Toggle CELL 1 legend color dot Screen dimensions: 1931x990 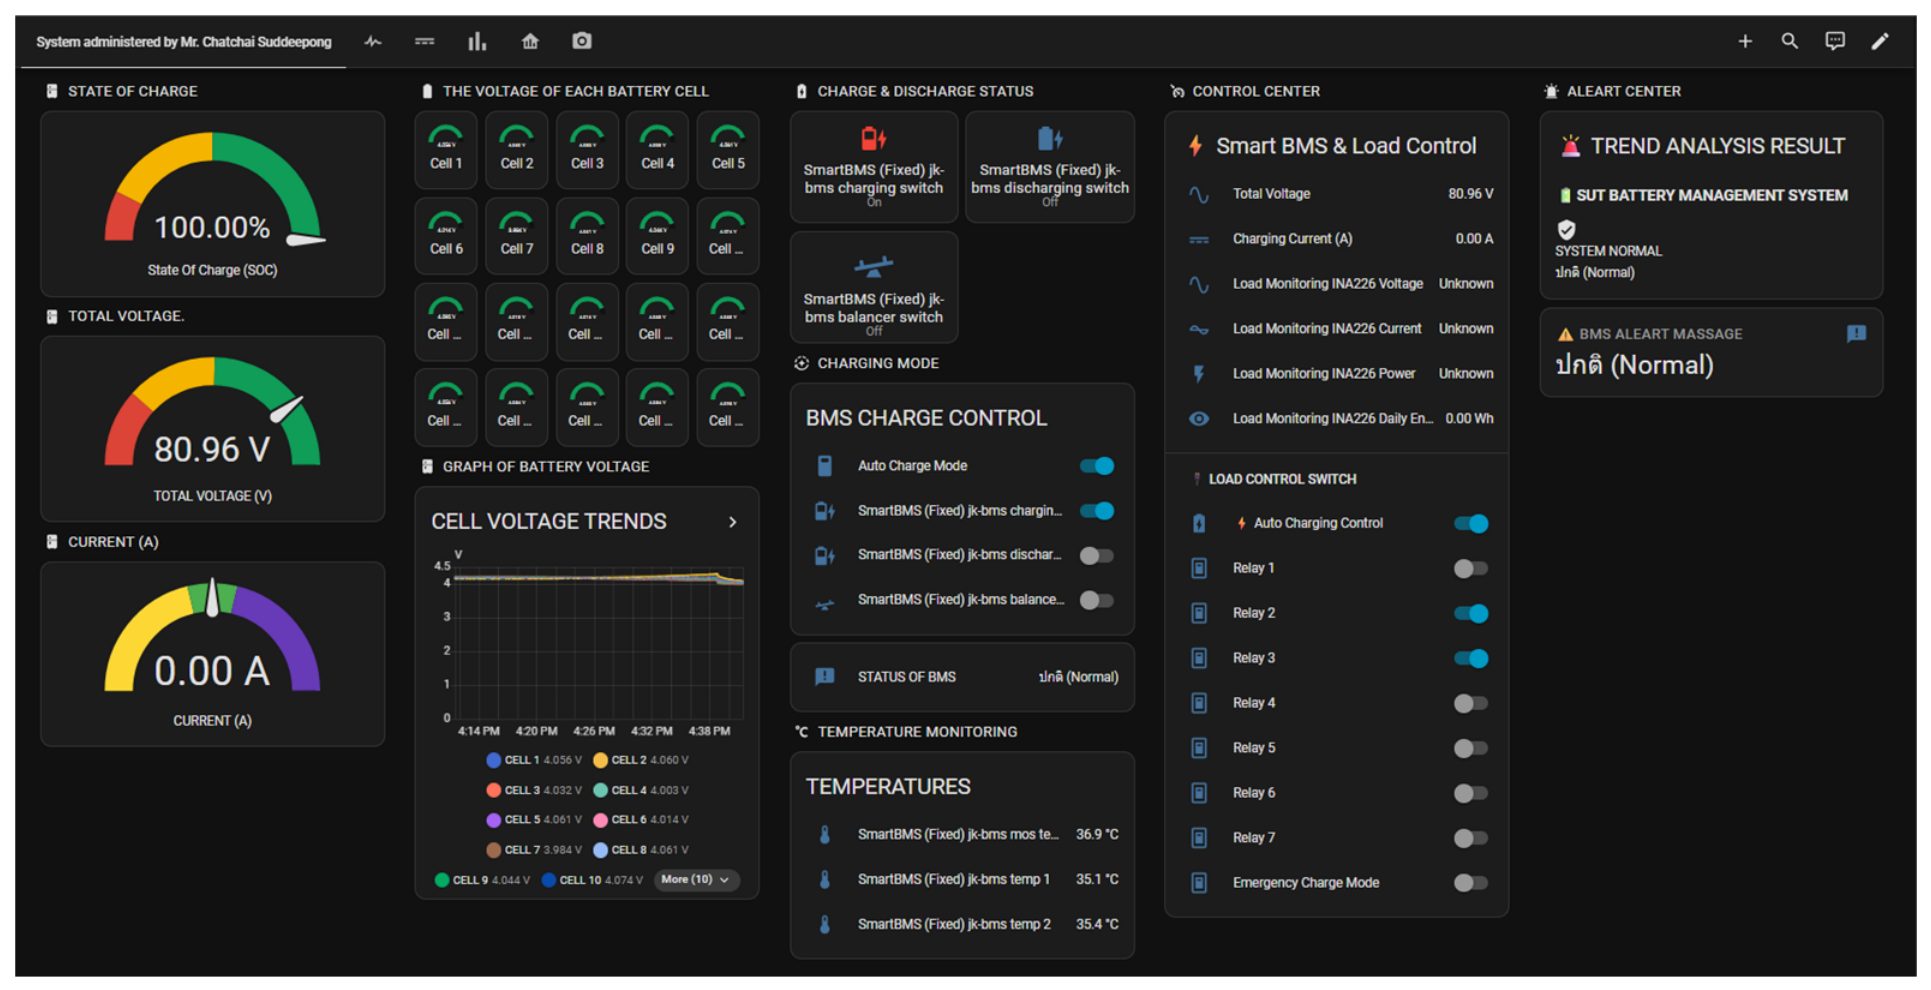(493, 760)
